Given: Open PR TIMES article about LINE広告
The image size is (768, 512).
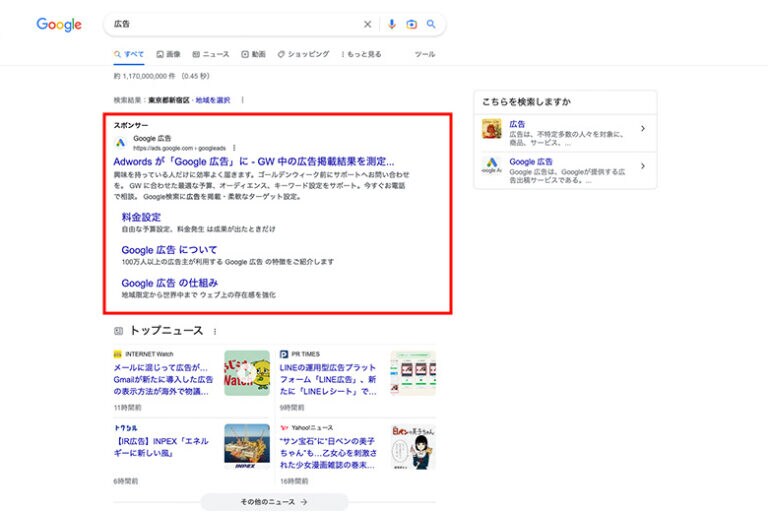Looking at the screenshot, I should click(328, 379).
